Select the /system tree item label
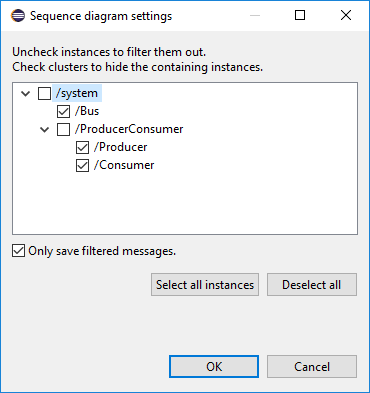 [x=77, y=93]
